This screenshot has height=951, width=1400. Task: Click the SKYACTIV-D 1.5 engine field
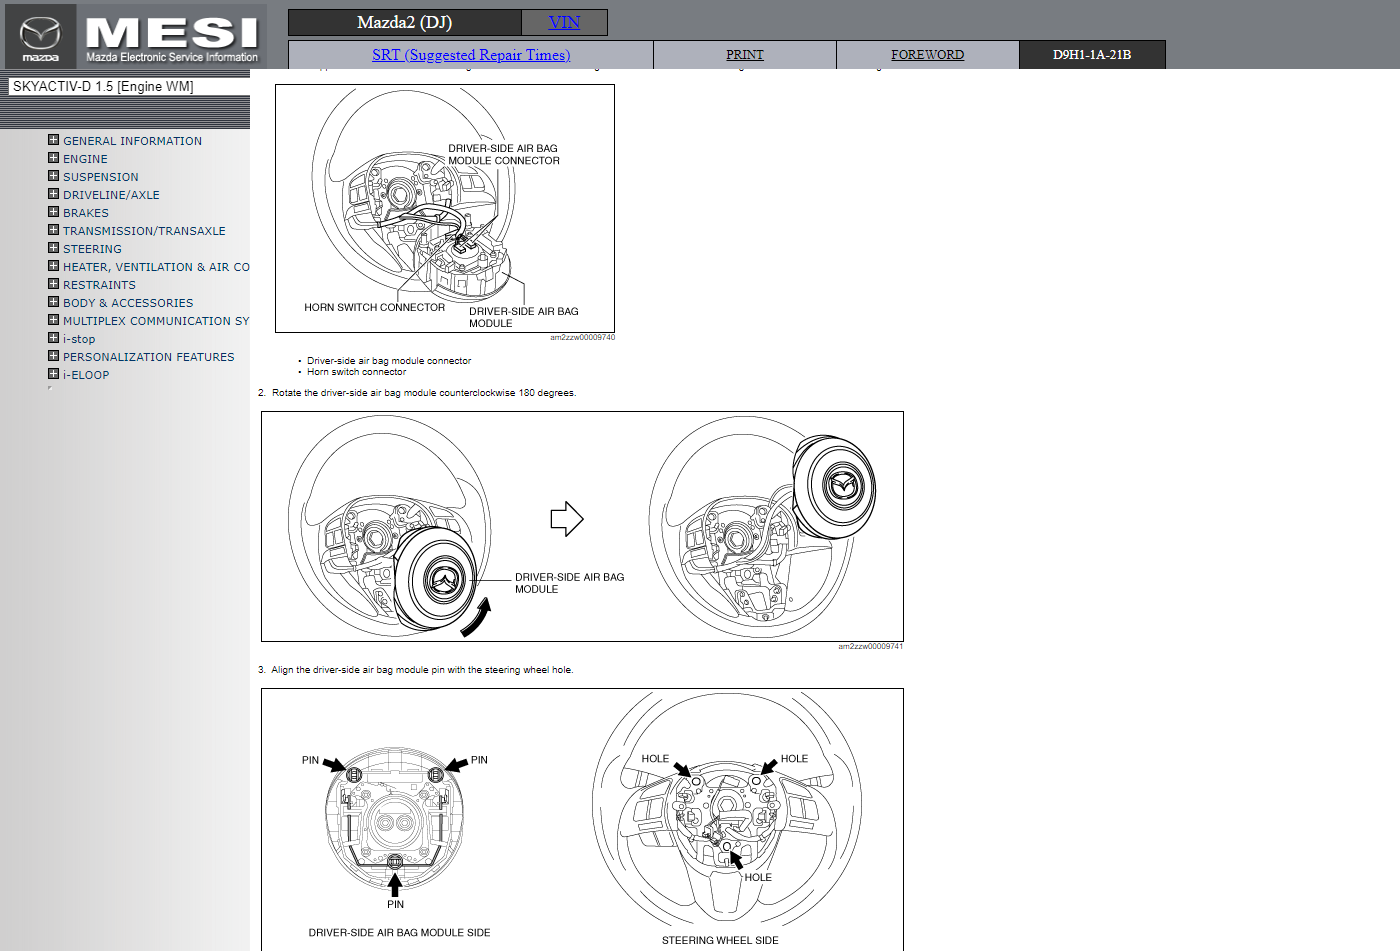[x=128, y=87]
